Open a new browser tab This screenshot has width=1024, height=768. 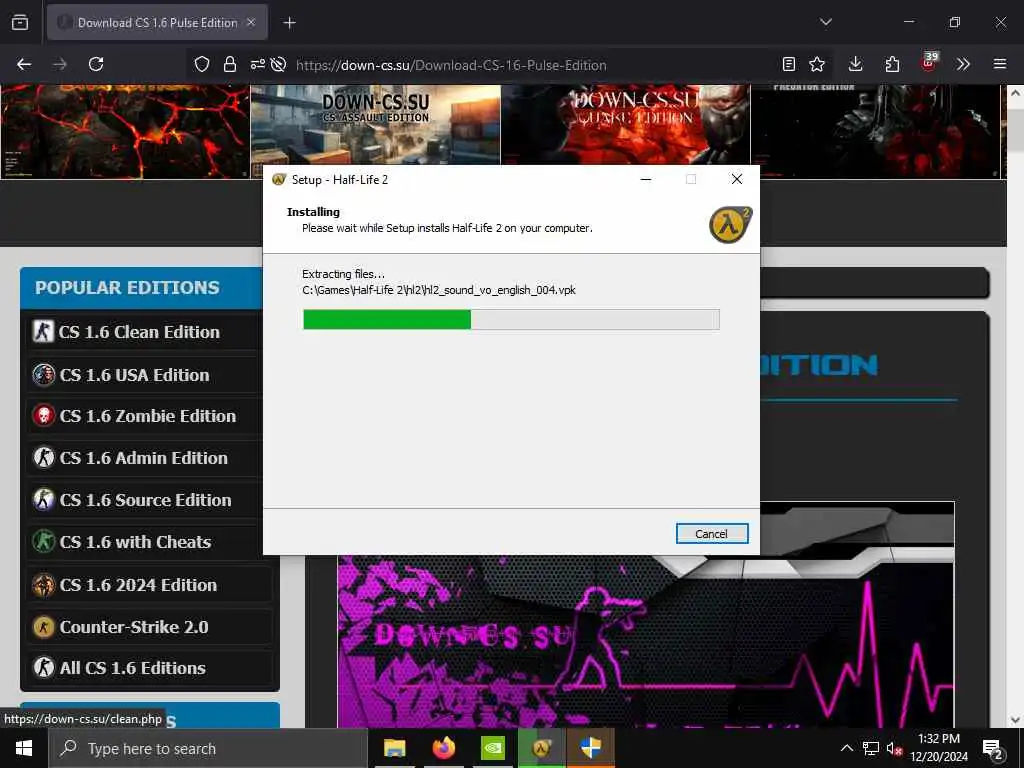pos(289,23)
